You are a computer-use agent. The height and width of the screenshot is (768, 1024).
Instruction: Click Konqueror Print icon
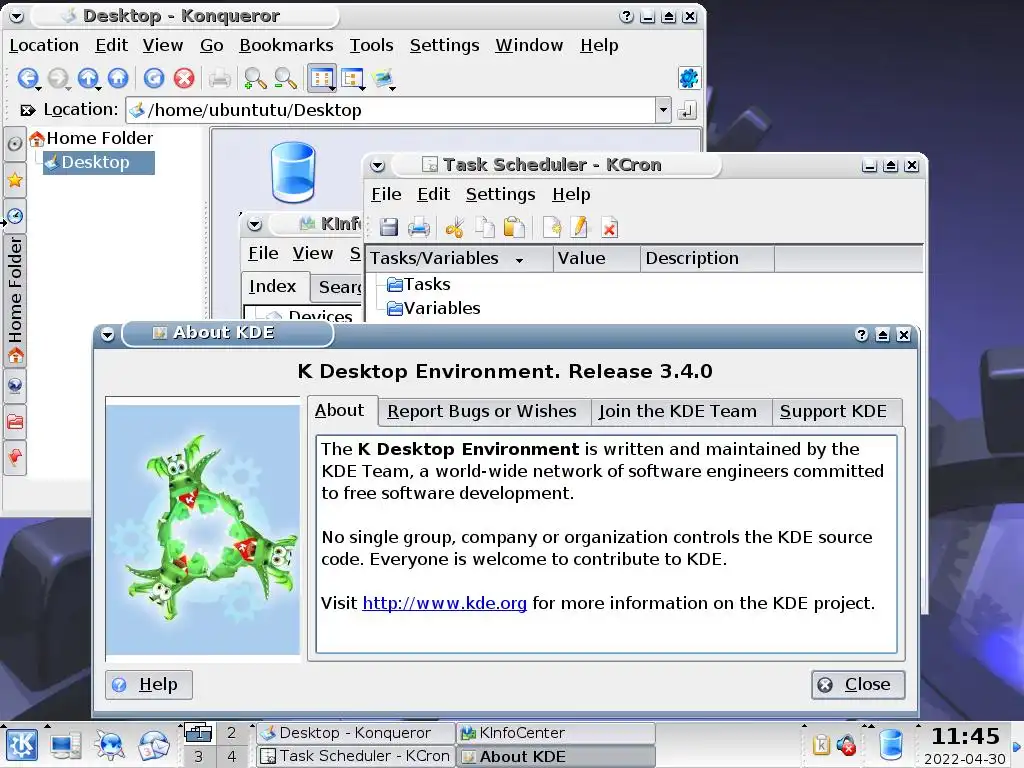(x=220, y=78)
